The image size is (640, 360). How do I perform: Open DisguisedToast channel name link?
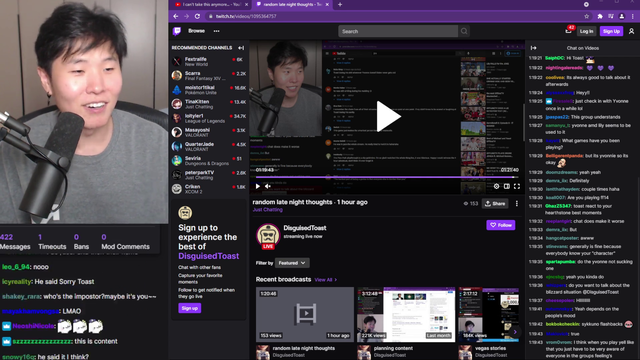[304, 228]
